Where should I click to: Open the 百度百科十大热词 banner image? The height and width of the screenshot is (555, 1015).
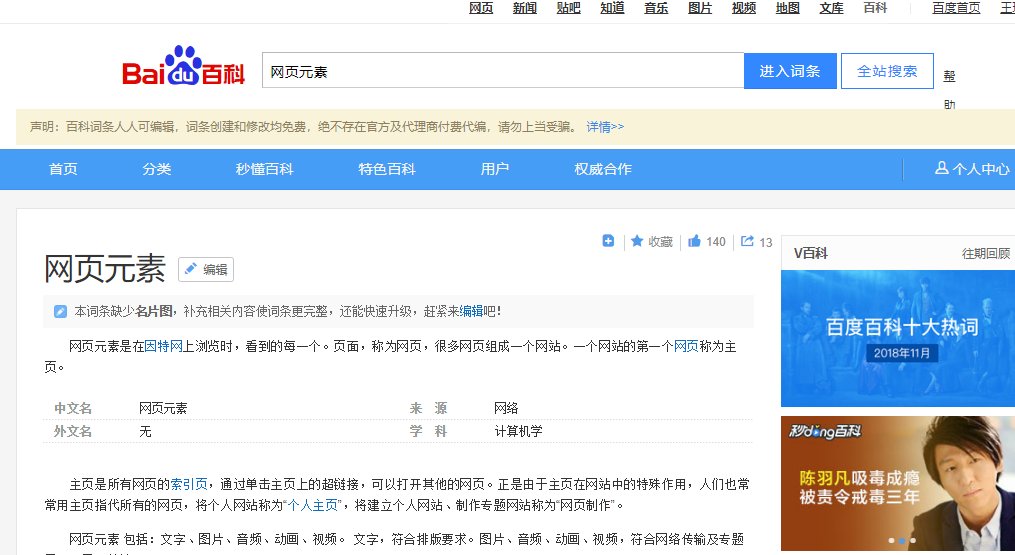point(898,338)
